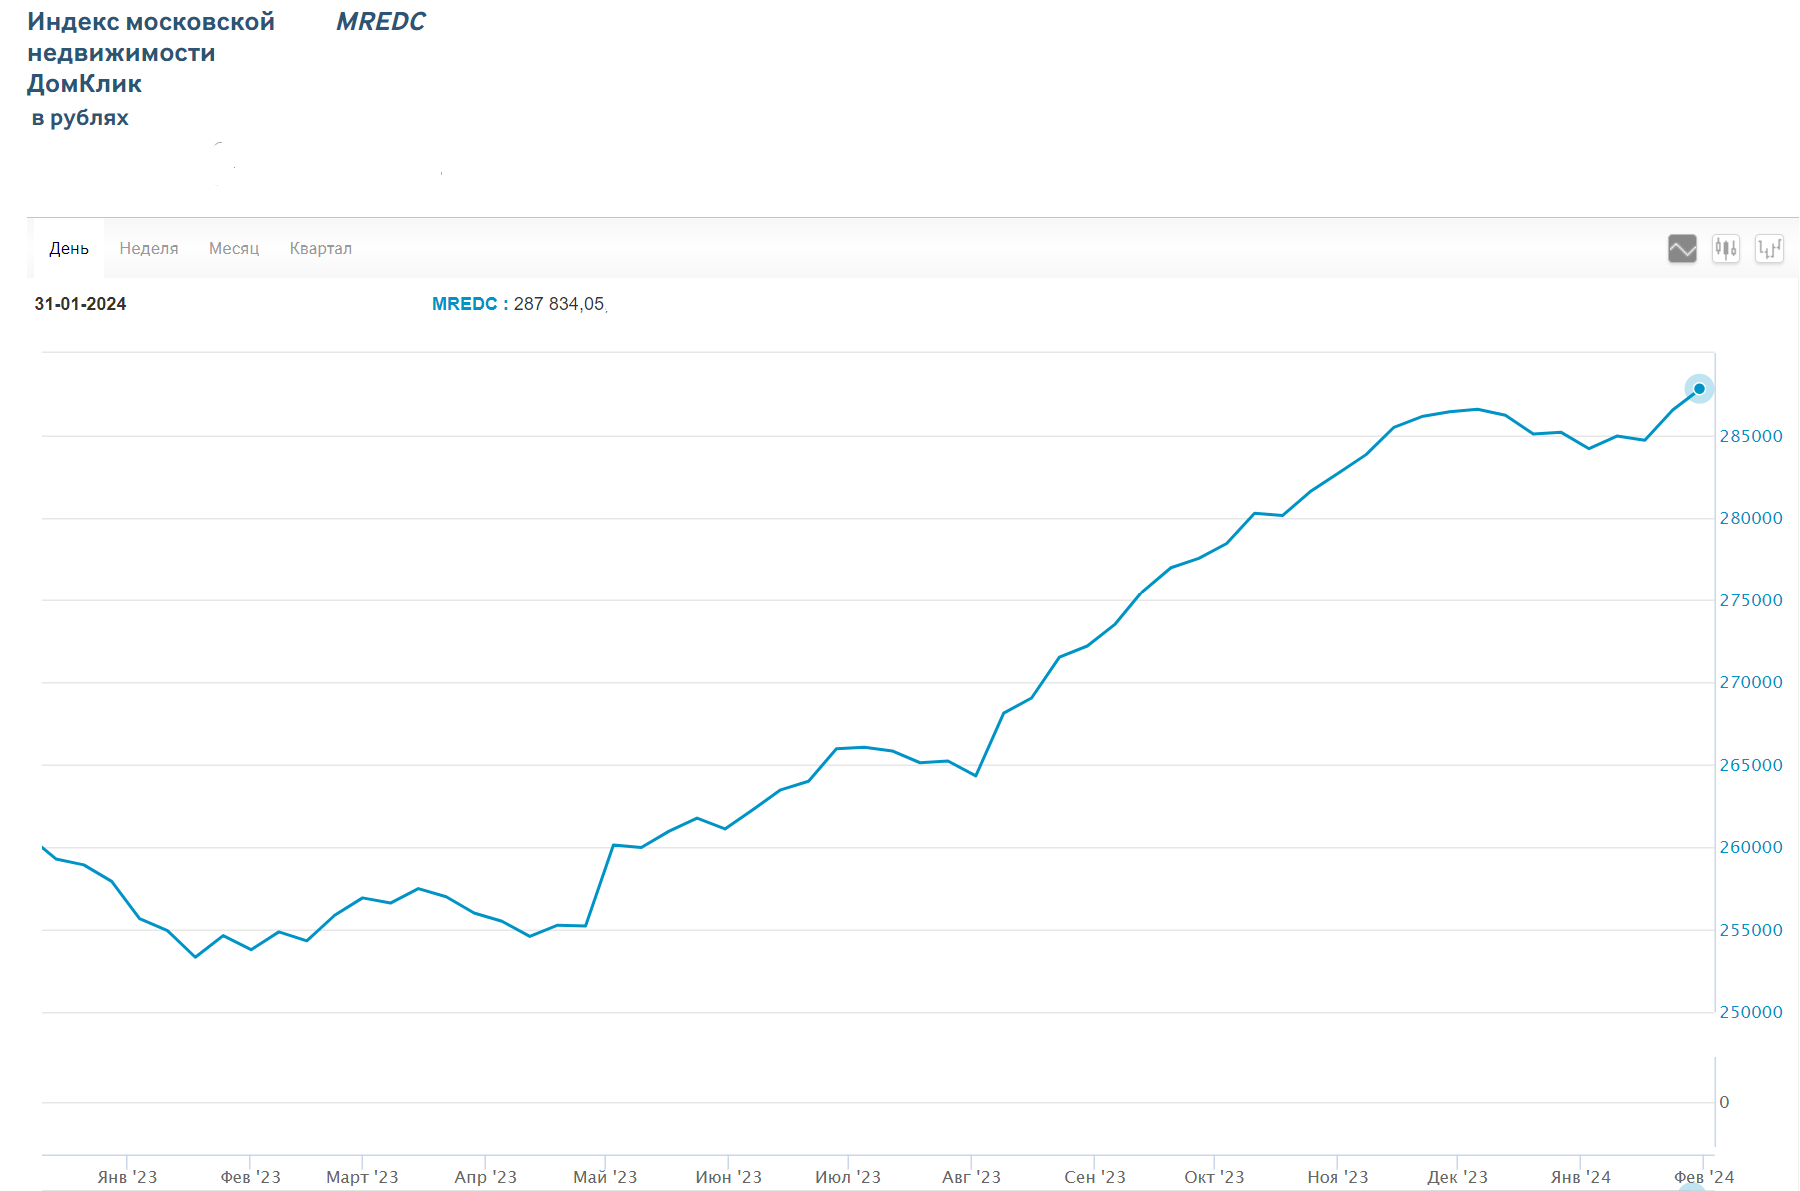Click the Авг '23 axis label

tap(971, 1177)
